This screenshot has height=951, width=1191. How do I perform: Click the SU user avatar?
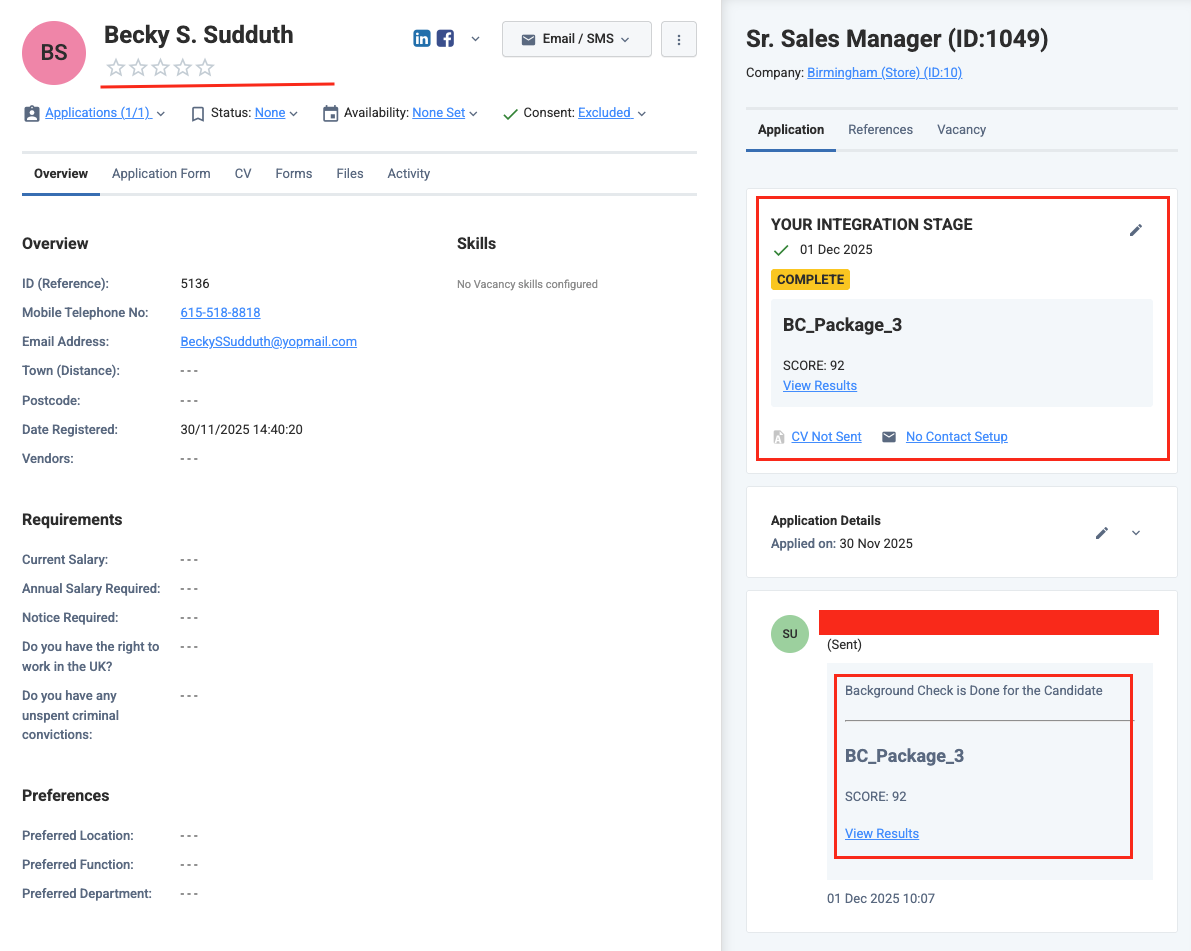[790, 633]
